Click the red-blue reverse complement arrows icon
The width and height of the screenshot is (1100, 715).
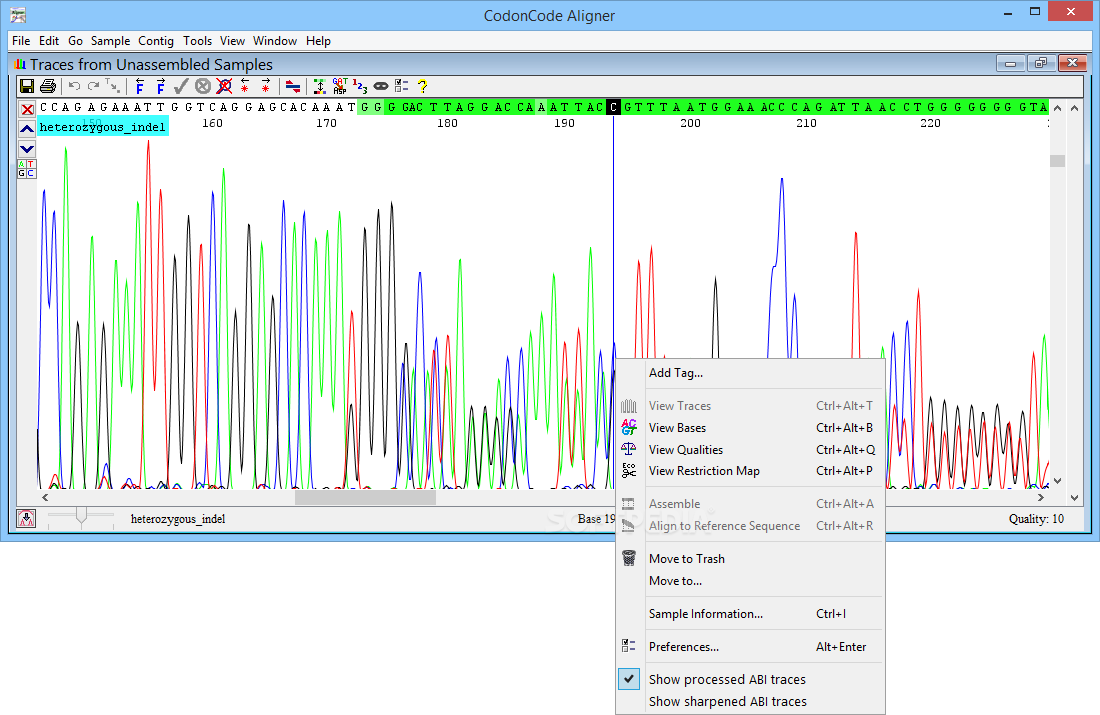(x=293, y=87)
